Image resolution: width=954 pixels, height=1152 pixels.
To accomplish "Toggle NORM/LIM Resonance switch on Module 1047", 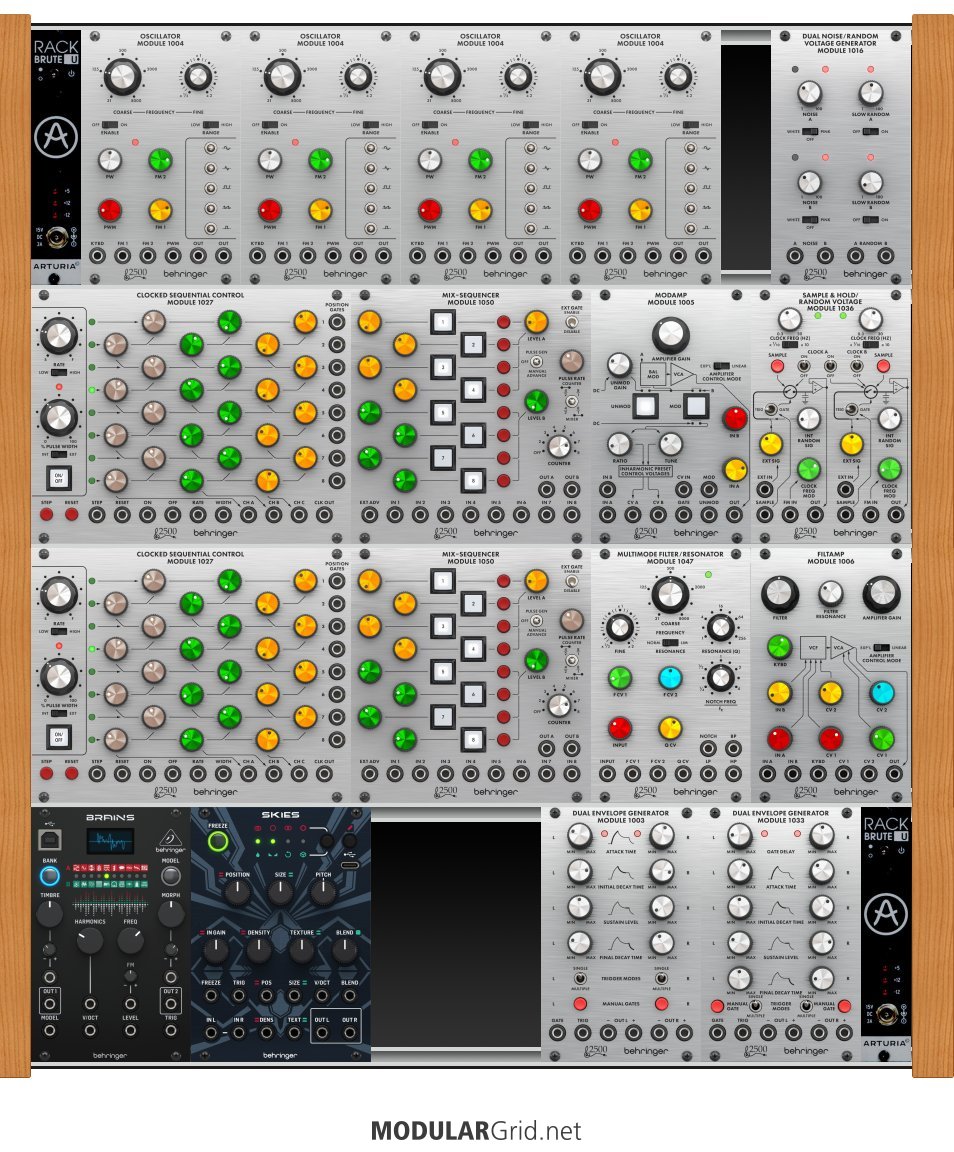I will [670, 642].
